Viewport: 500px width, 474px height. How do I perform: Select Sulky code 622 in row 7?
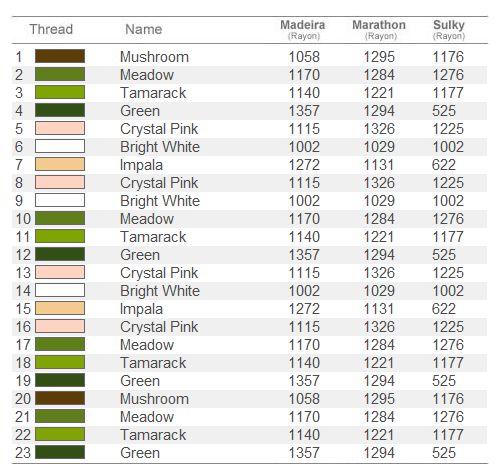point(444,165)
